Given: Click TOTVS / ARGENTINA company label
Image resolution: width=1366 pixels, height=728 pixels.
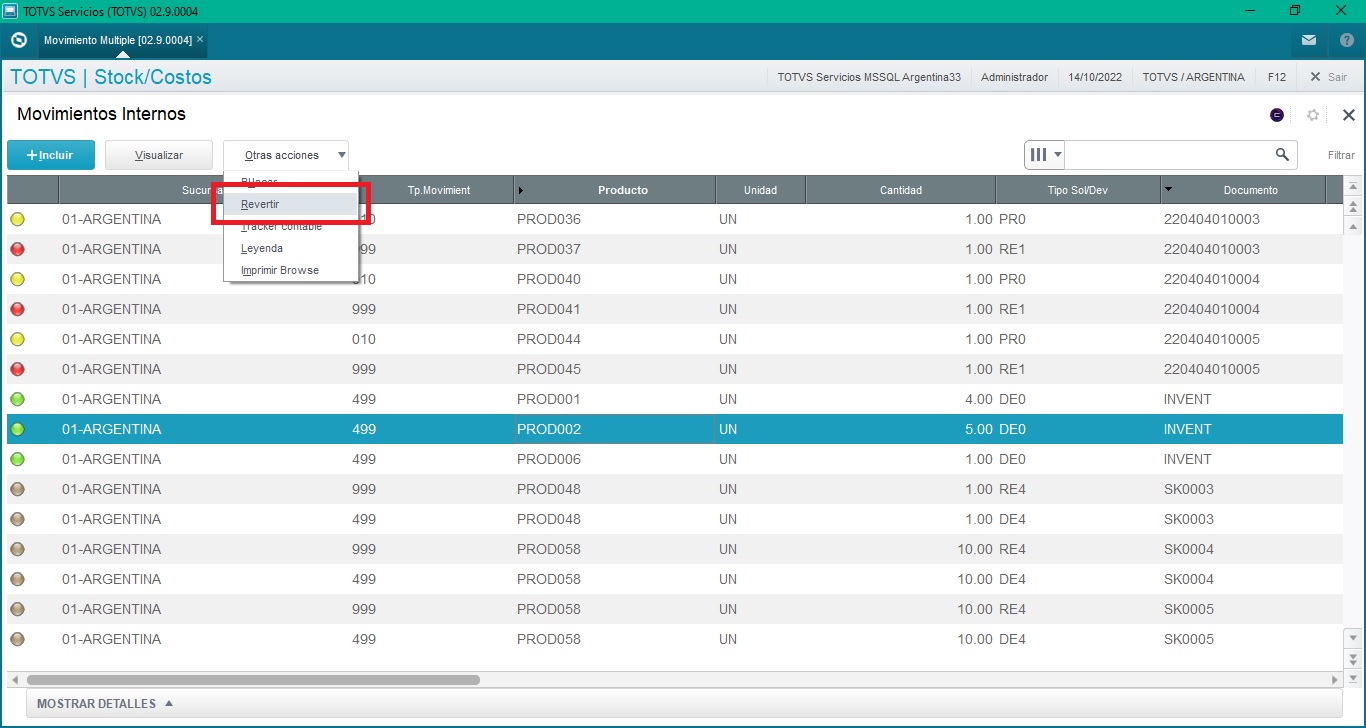Looking at the screenshot, I should pyautogui.click(x=1194, y=77).
